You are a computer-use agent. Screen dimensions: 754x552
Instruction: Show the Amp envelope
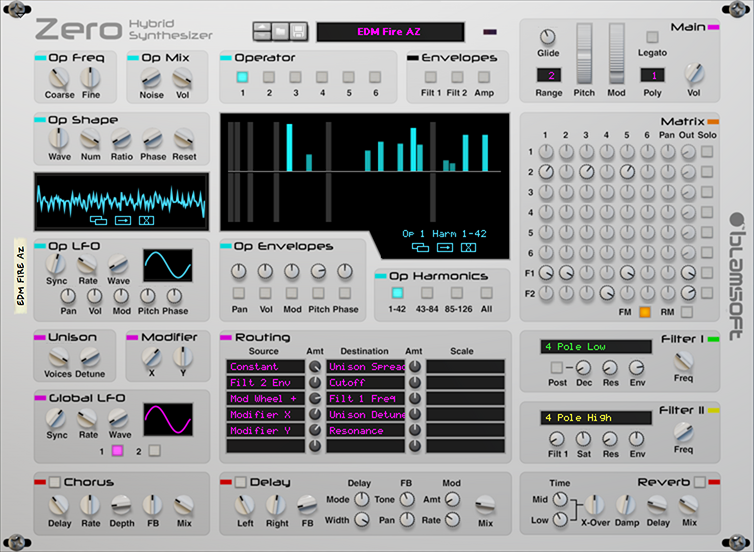pyautogui.click(x=484, y=77)
